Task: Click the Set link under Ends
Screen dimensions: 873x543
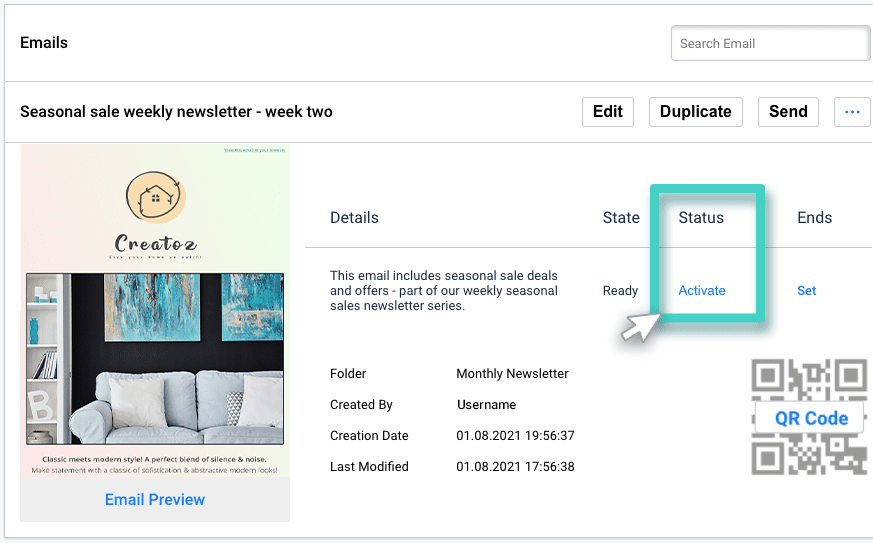Action: (x=806, y=291)
